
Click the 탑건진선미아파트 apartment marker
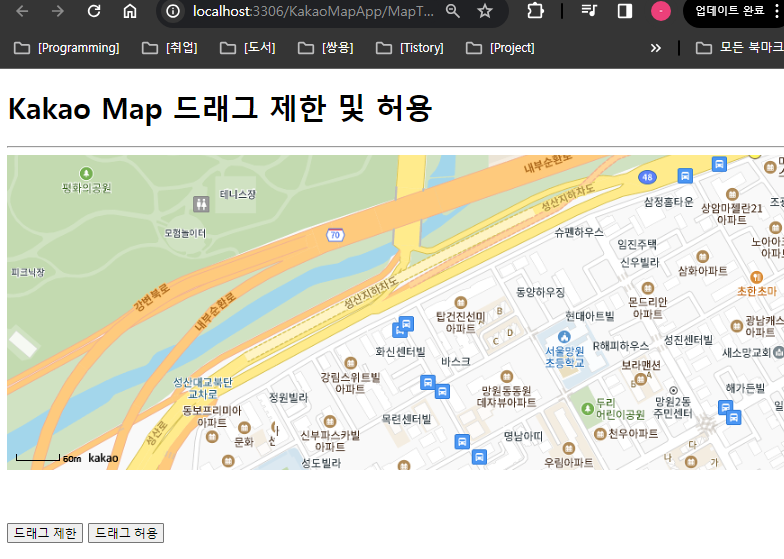pyautogui.click(x=460, y=302)
